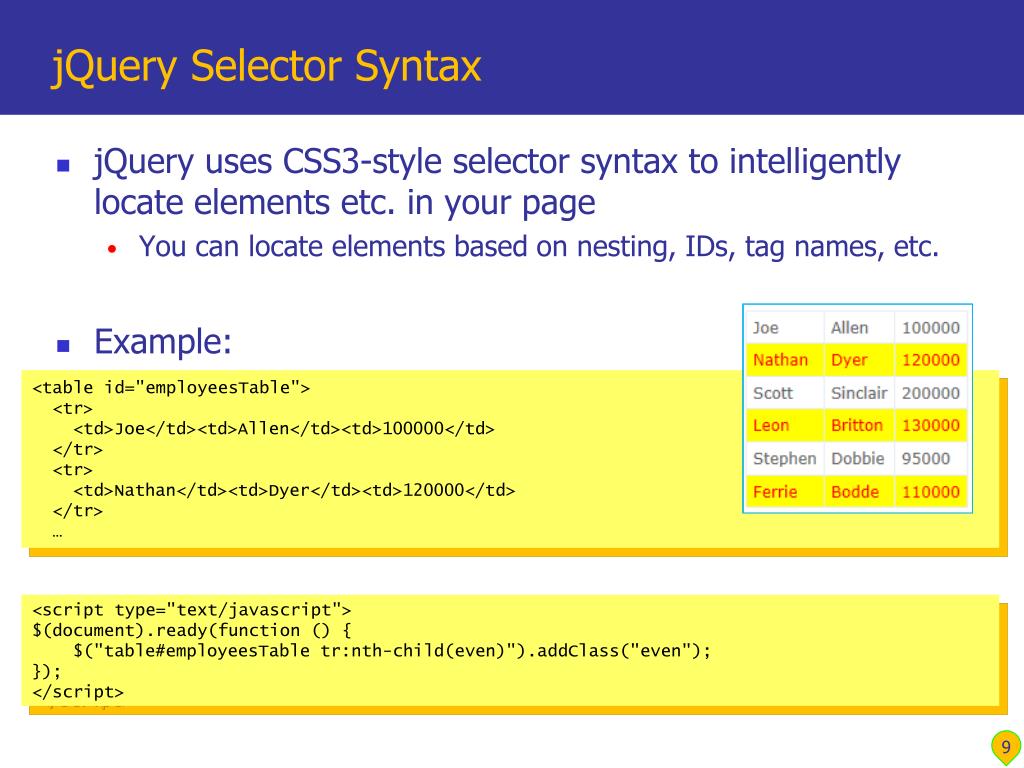Click the slide number 9 badge
This screenshot has height=768, width=1024.
tap(1006, 746)
